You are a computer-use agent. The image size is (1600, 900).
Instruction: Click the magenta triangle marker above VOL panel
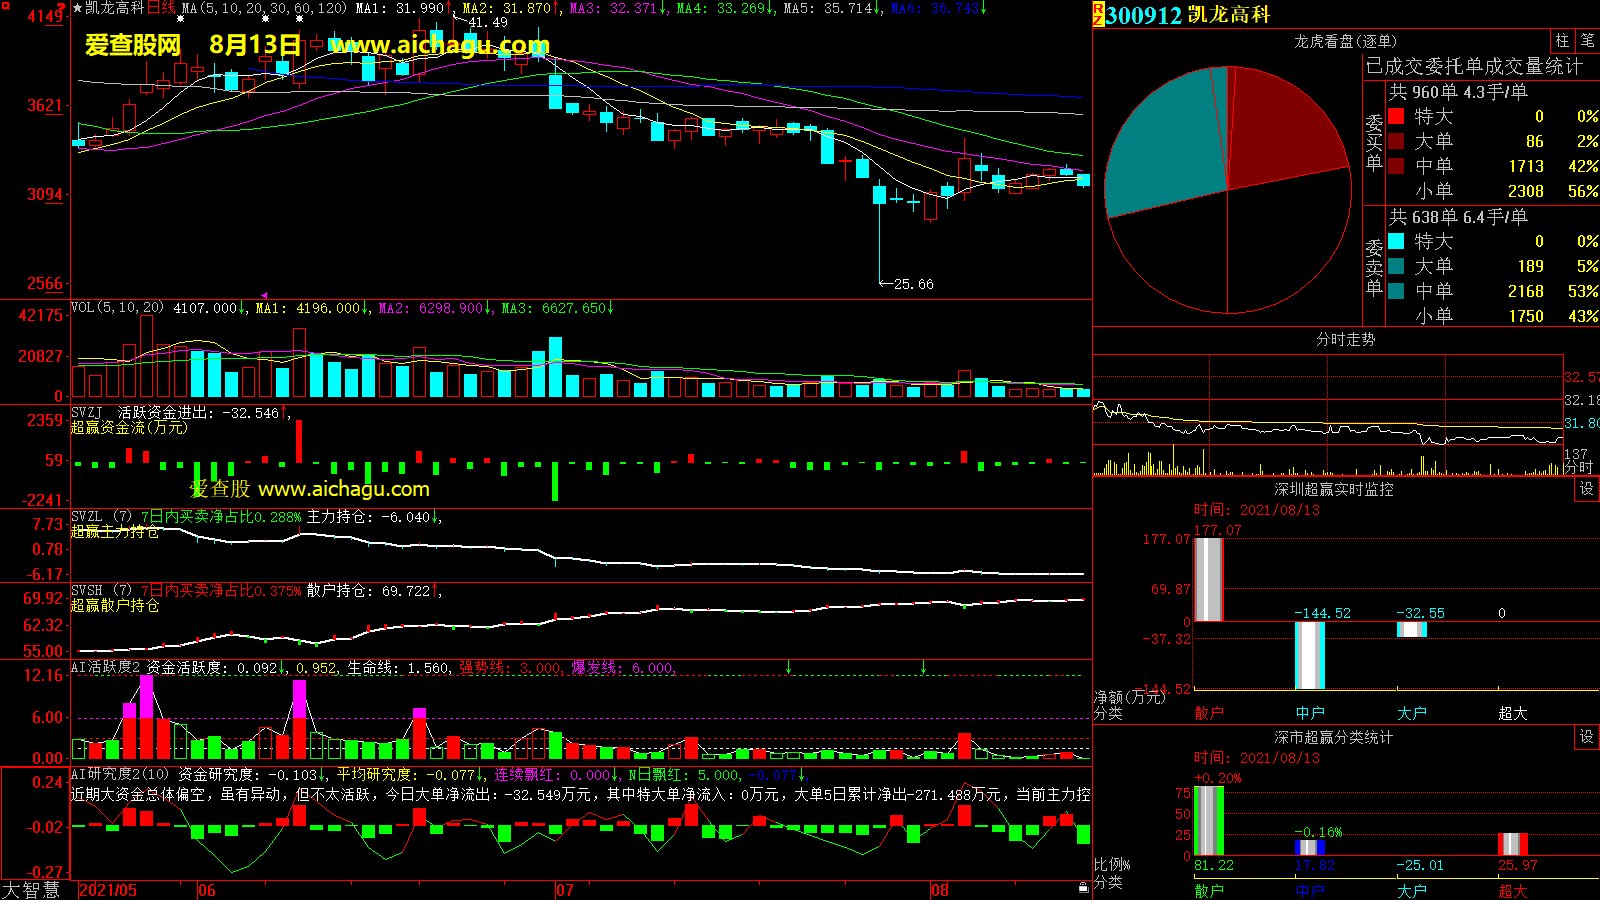point(264,295)
